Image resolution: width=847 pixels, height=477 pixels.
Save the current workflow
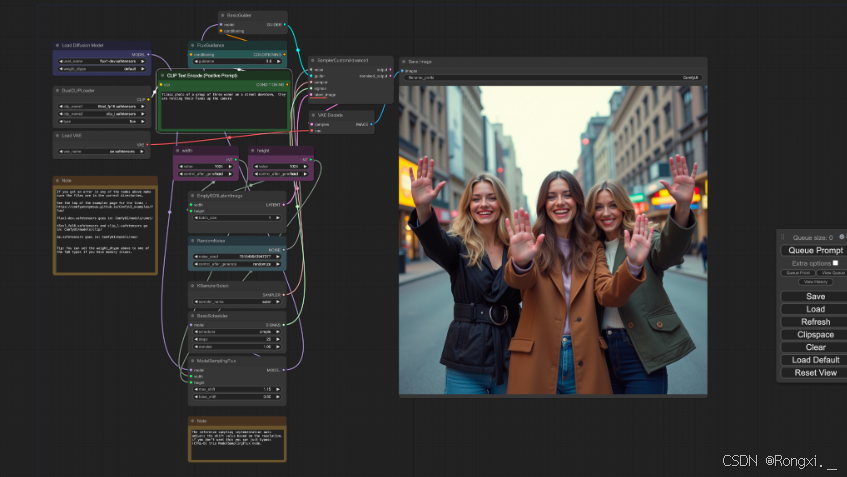click(815, 297)
